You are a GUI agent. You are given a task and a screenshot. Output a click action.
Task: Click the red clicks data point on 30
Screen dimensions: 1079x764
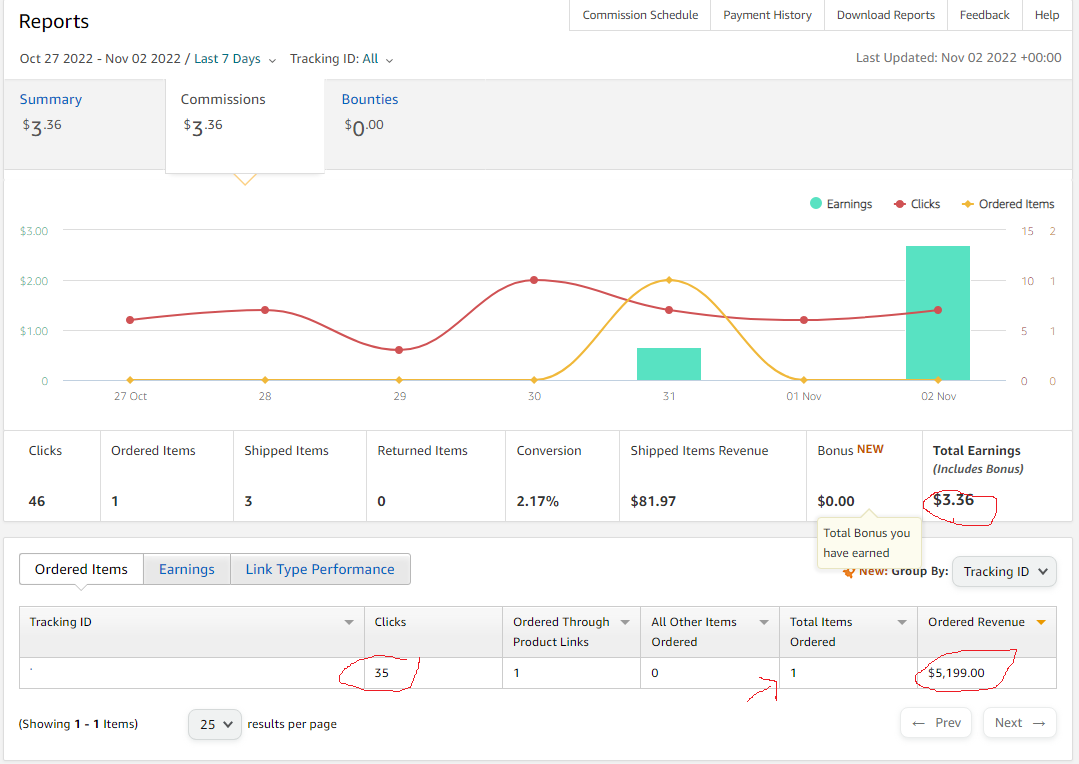click(534, 280)
